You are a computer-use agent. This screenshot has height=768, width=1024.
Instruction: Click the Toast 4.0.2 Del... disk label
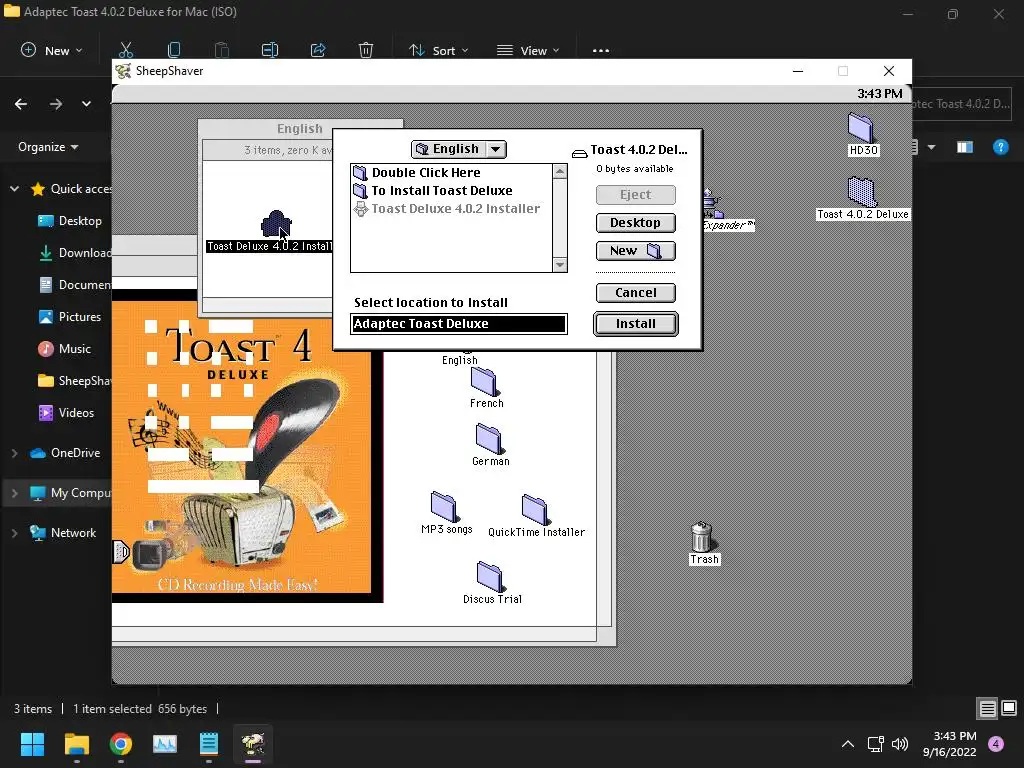click(x=638, y=150)
